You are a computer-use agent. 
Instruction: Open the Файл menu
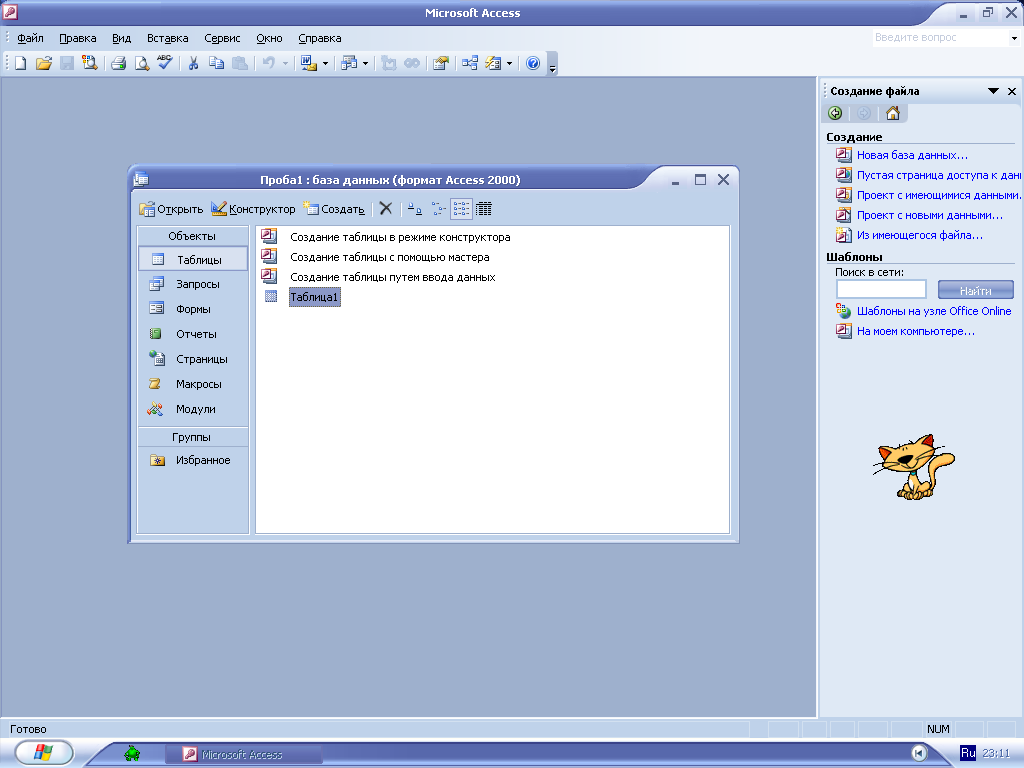[30, 38]
